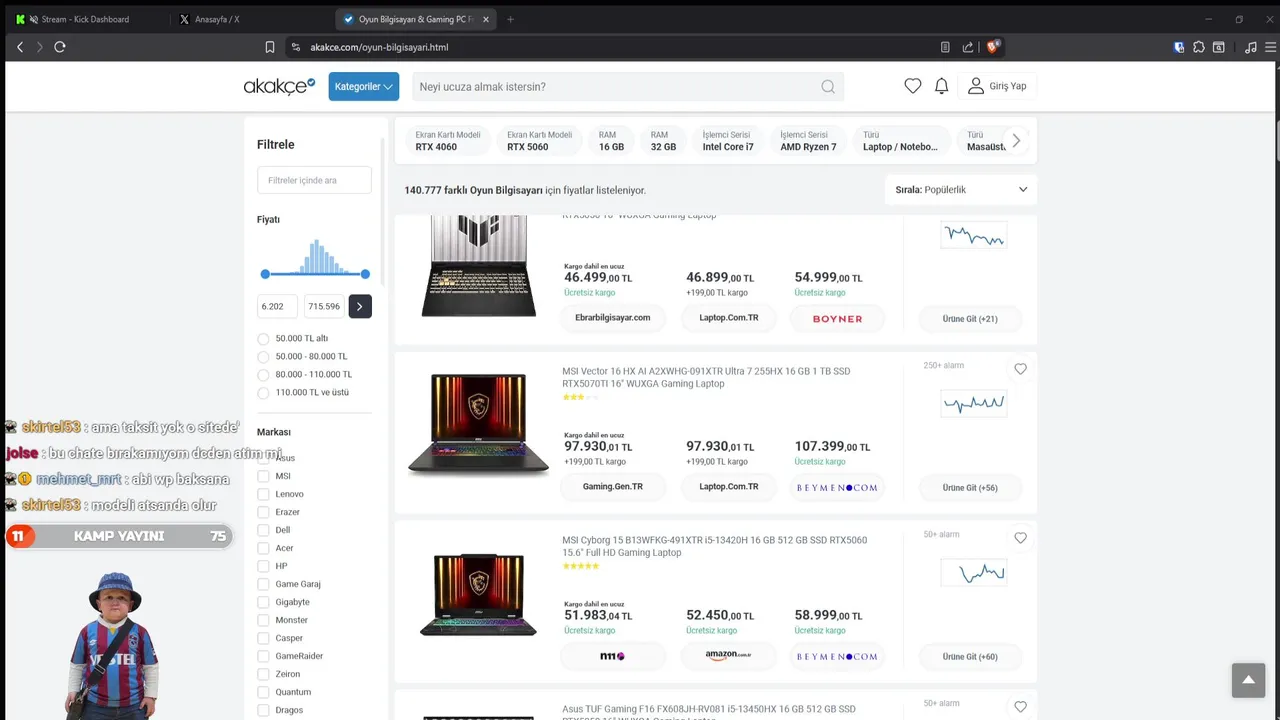Open the Sırala: Popülerlik sort dropdown

(x=961, y=189)
